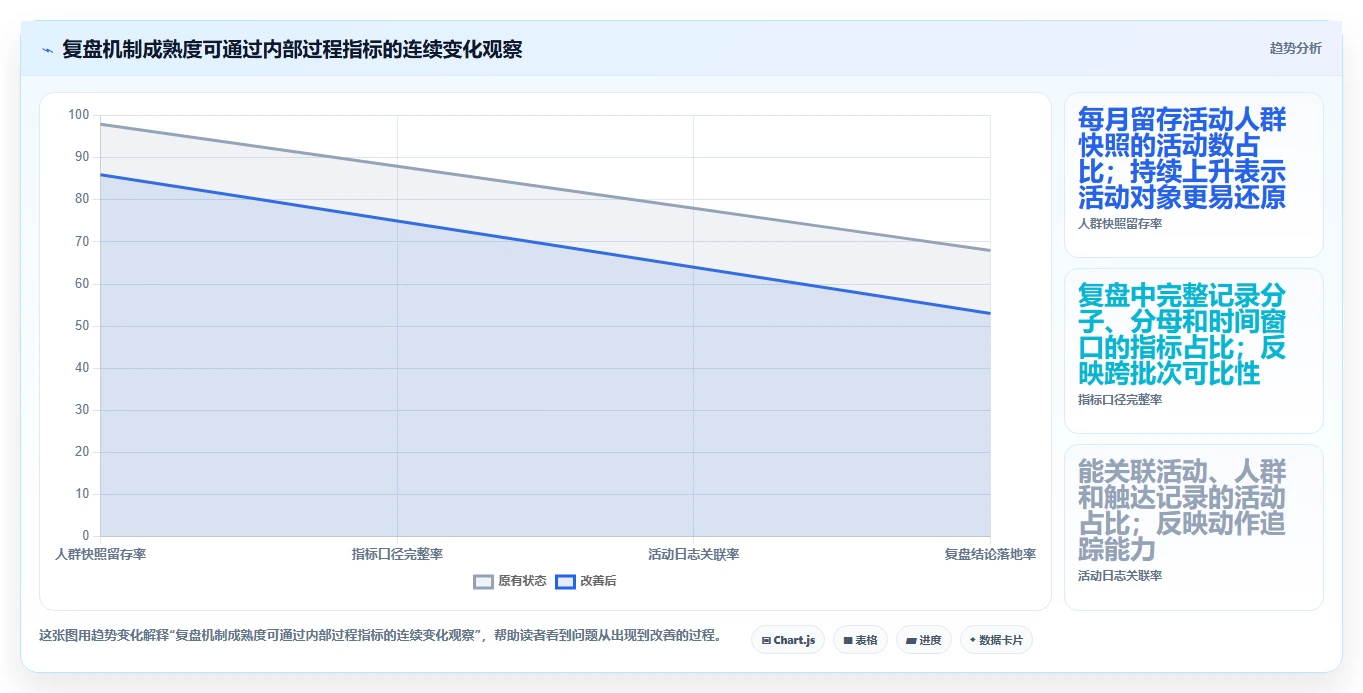Click the chart title 复盘机制成熟度 heading

(x=292, y=49)
